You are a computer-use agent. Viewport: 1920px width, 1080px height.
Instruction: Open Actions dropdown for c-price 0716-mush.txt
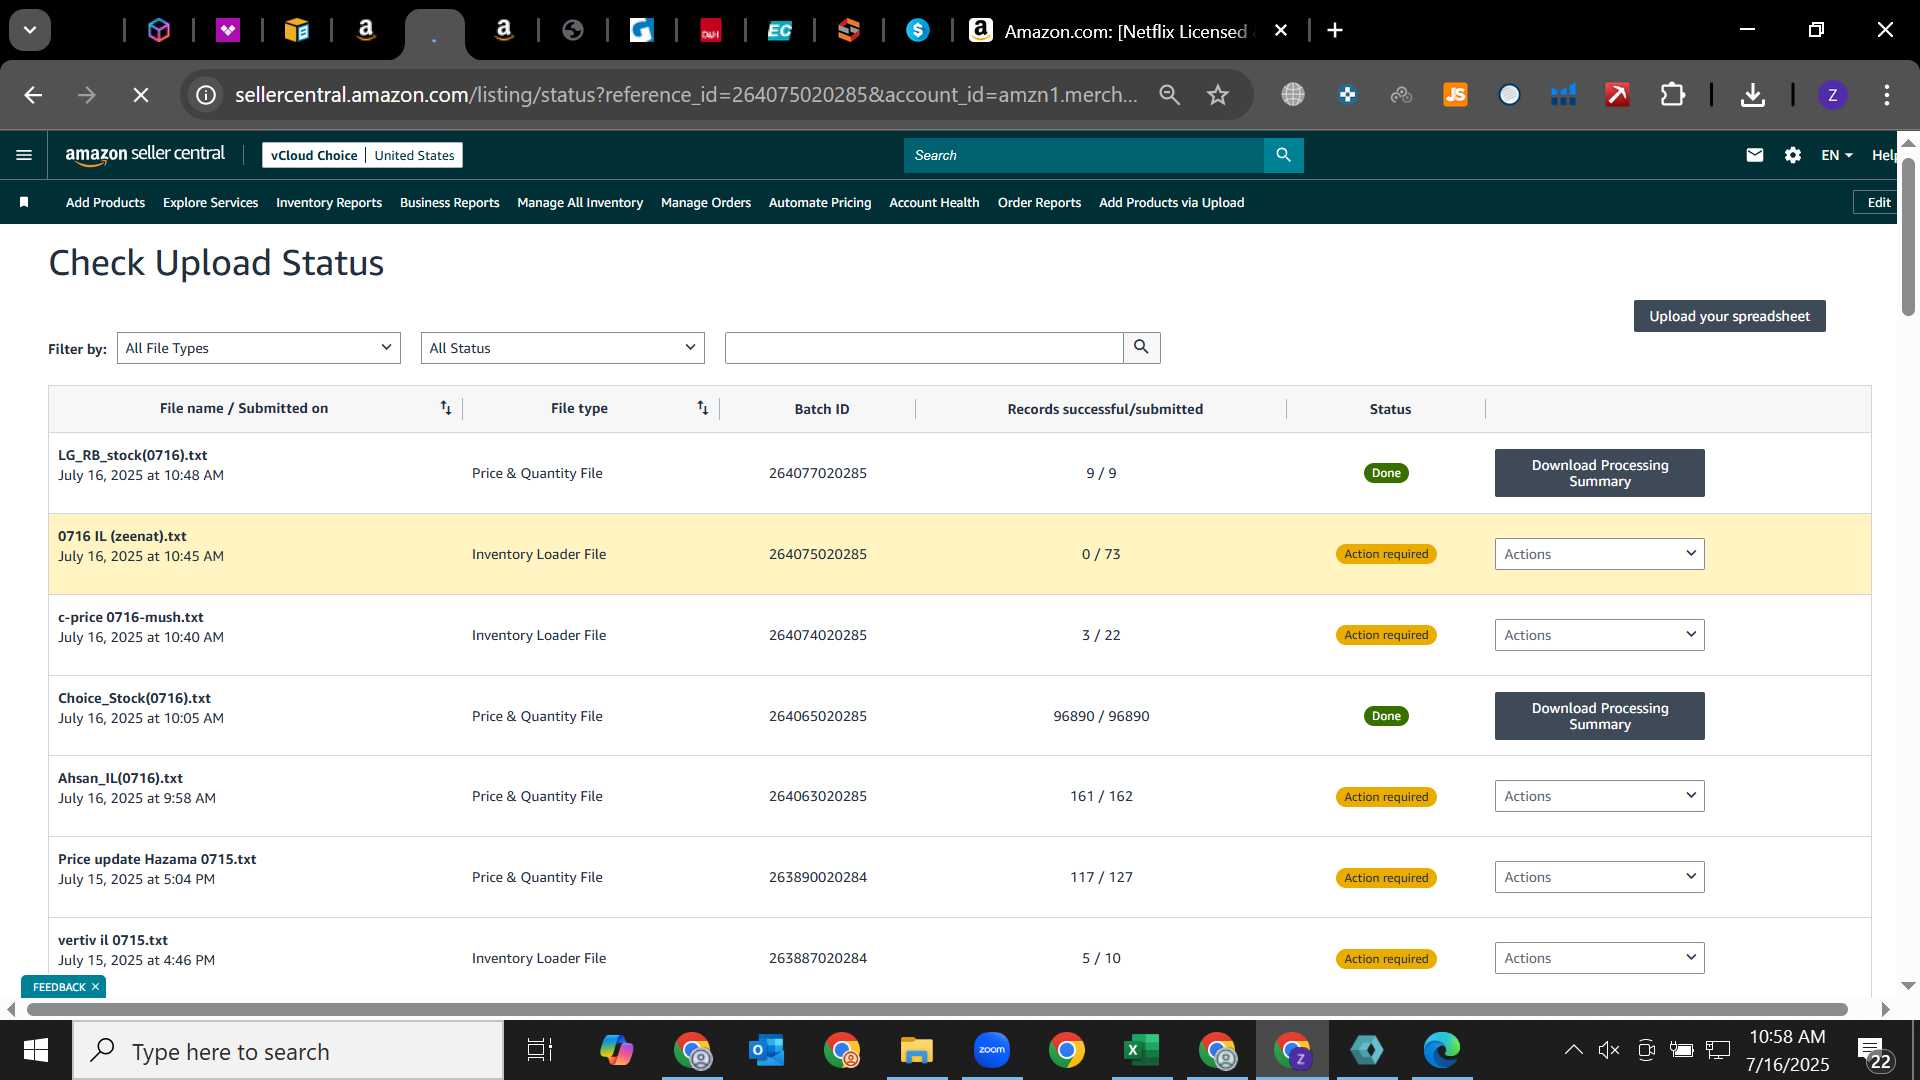click(x=1599, y=635)
